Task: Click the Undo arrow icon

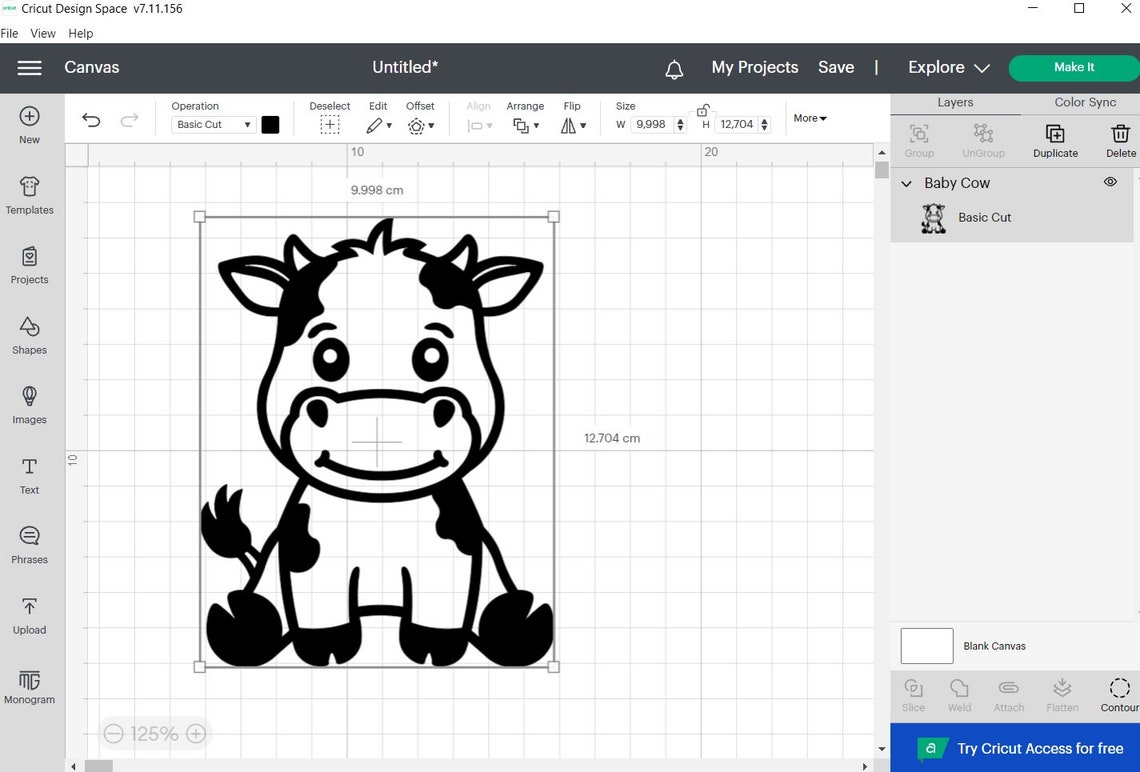Action: pyautogui.click(x=91, y=119)
